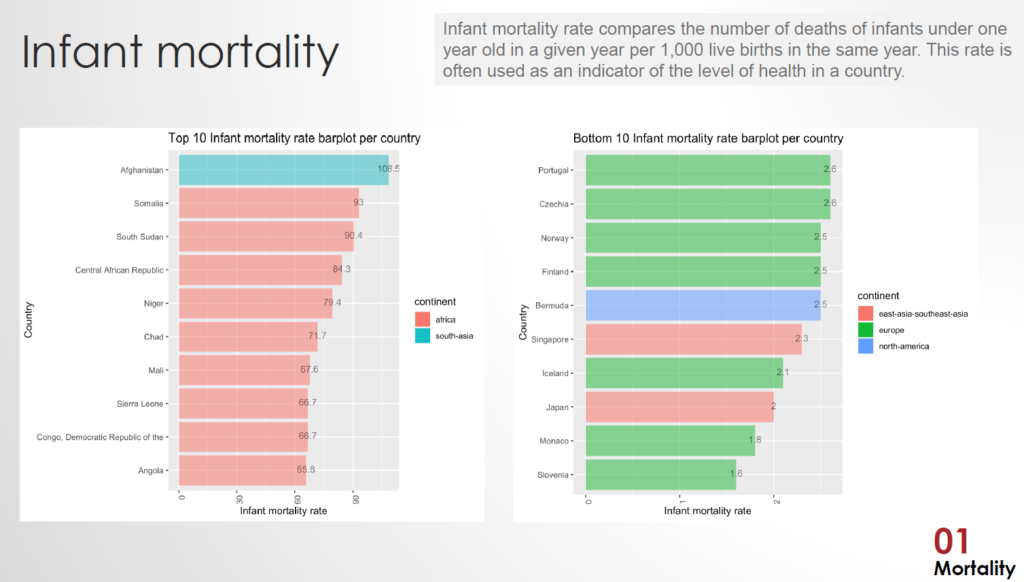Select the Singapore bar
The height and width of the screenshot is (582, 1024).
click(693, 339)
